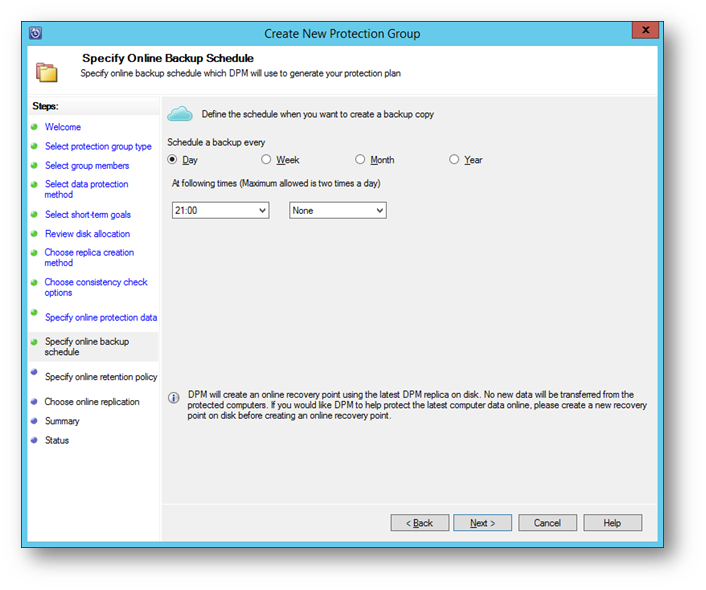Jump to Select data protection method step
This screenshot has width=706, height=590.
86,189
